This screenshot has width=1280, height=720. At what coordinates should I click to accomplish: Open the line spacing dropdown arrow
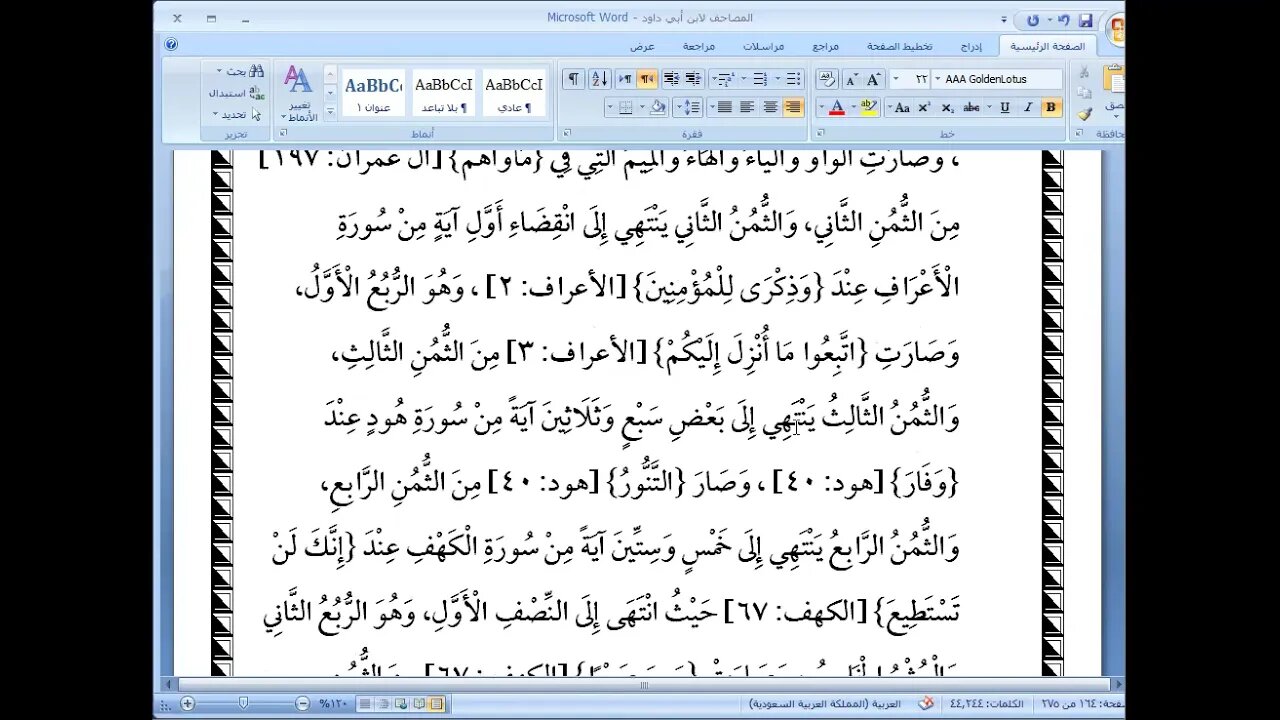point(679,107)
